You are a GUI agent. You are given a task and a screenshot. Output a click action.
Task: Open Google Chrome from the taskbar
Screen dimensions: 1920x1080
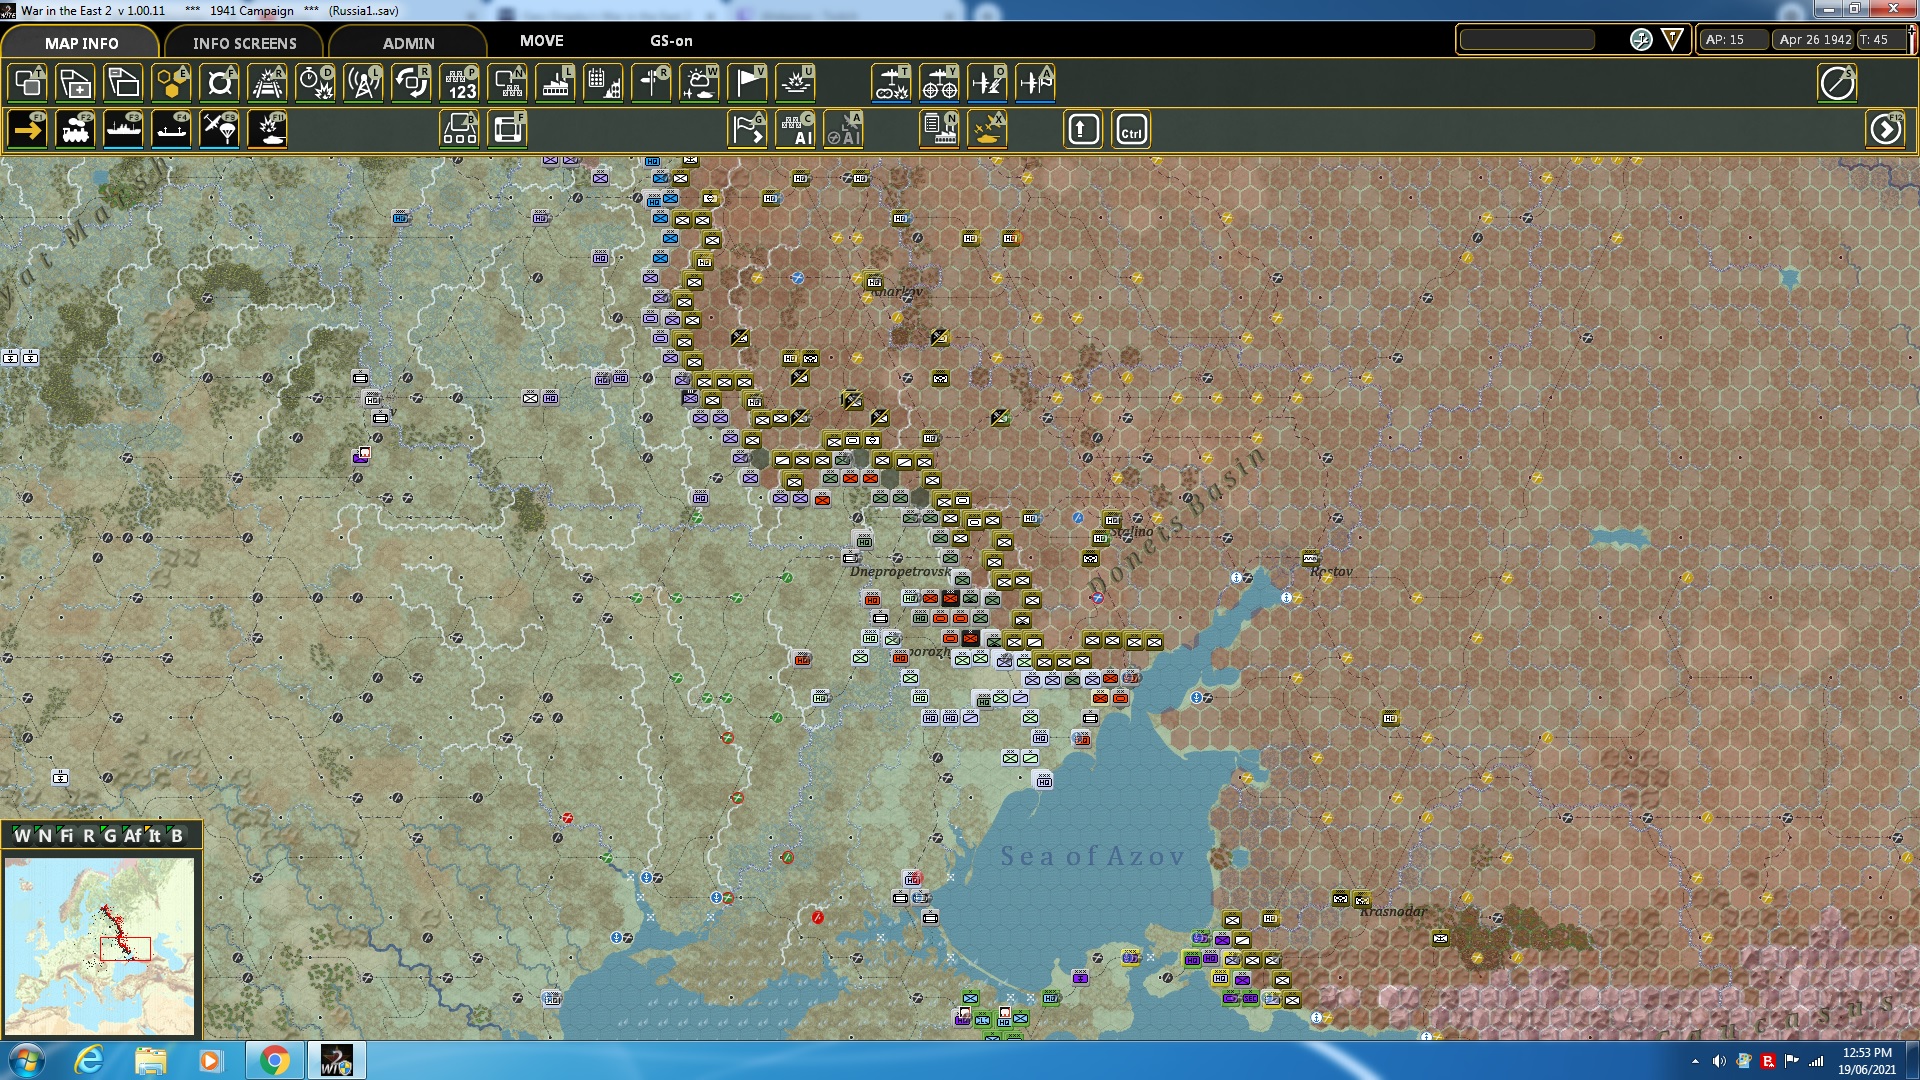(x=273, y=1059)
